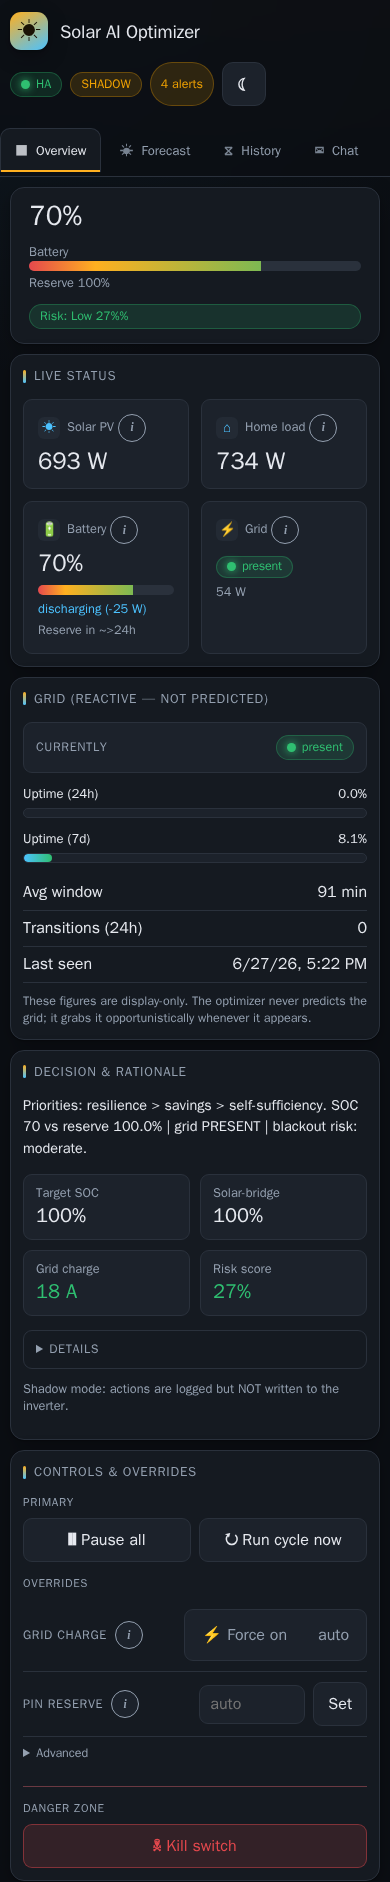The height and width of the screenshot is (1882, 390).
Task: Open Pin Reserve info icon
Action: pos(125,1704)
